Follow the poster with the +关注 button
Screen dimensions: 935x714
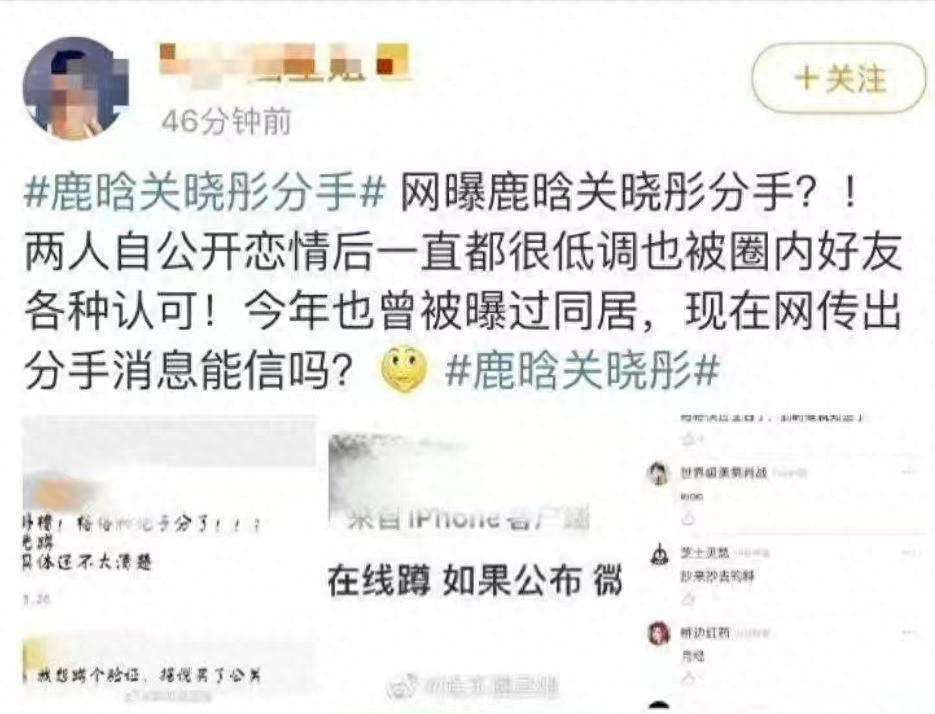click(x=839, y=78)
